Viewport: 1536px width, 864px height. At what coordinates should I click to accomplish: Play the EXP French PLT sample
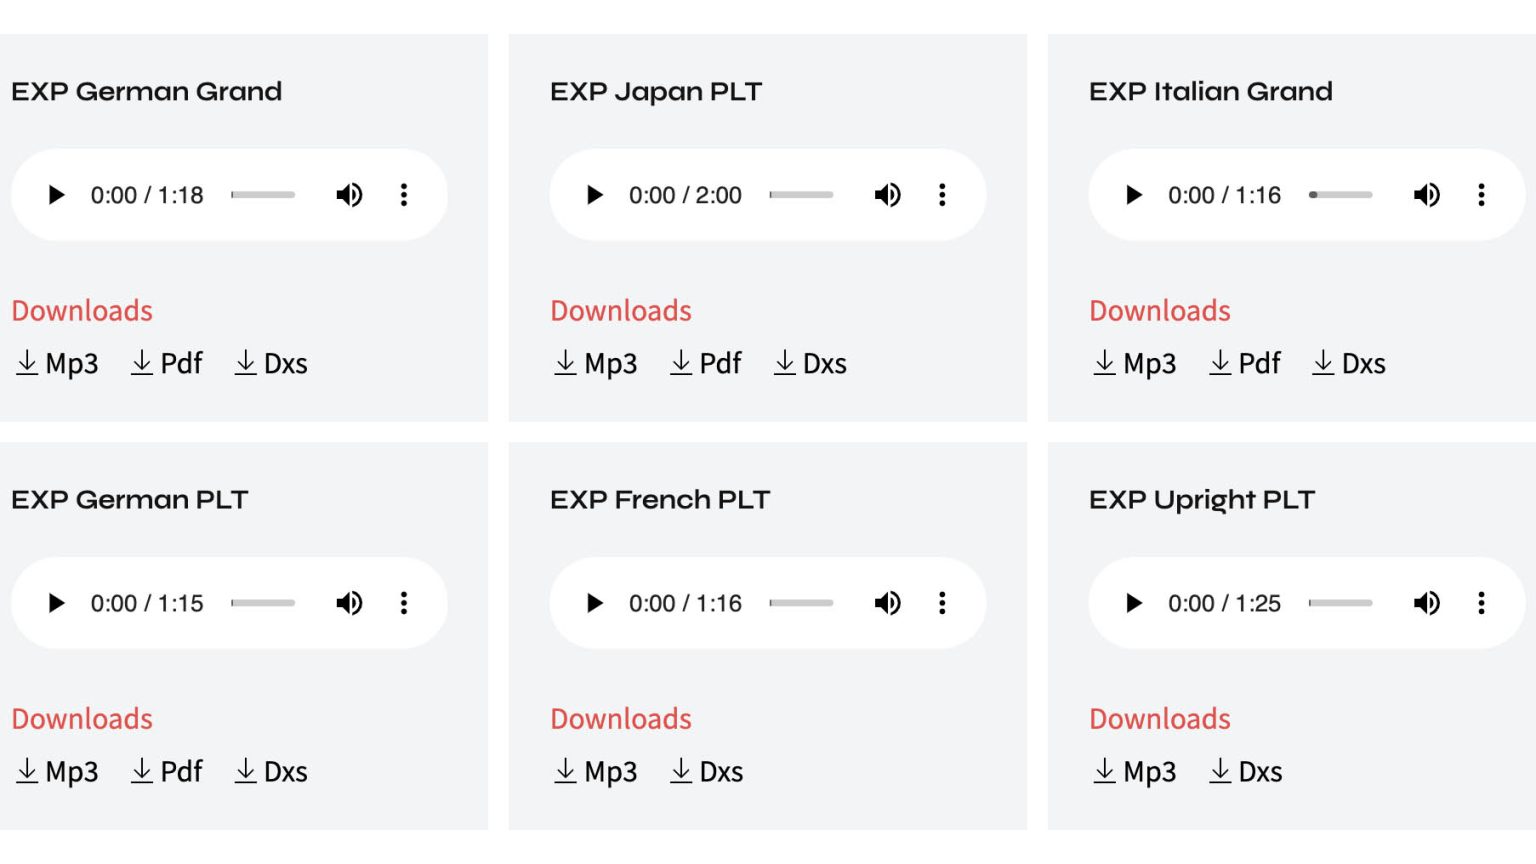point(595,603)
